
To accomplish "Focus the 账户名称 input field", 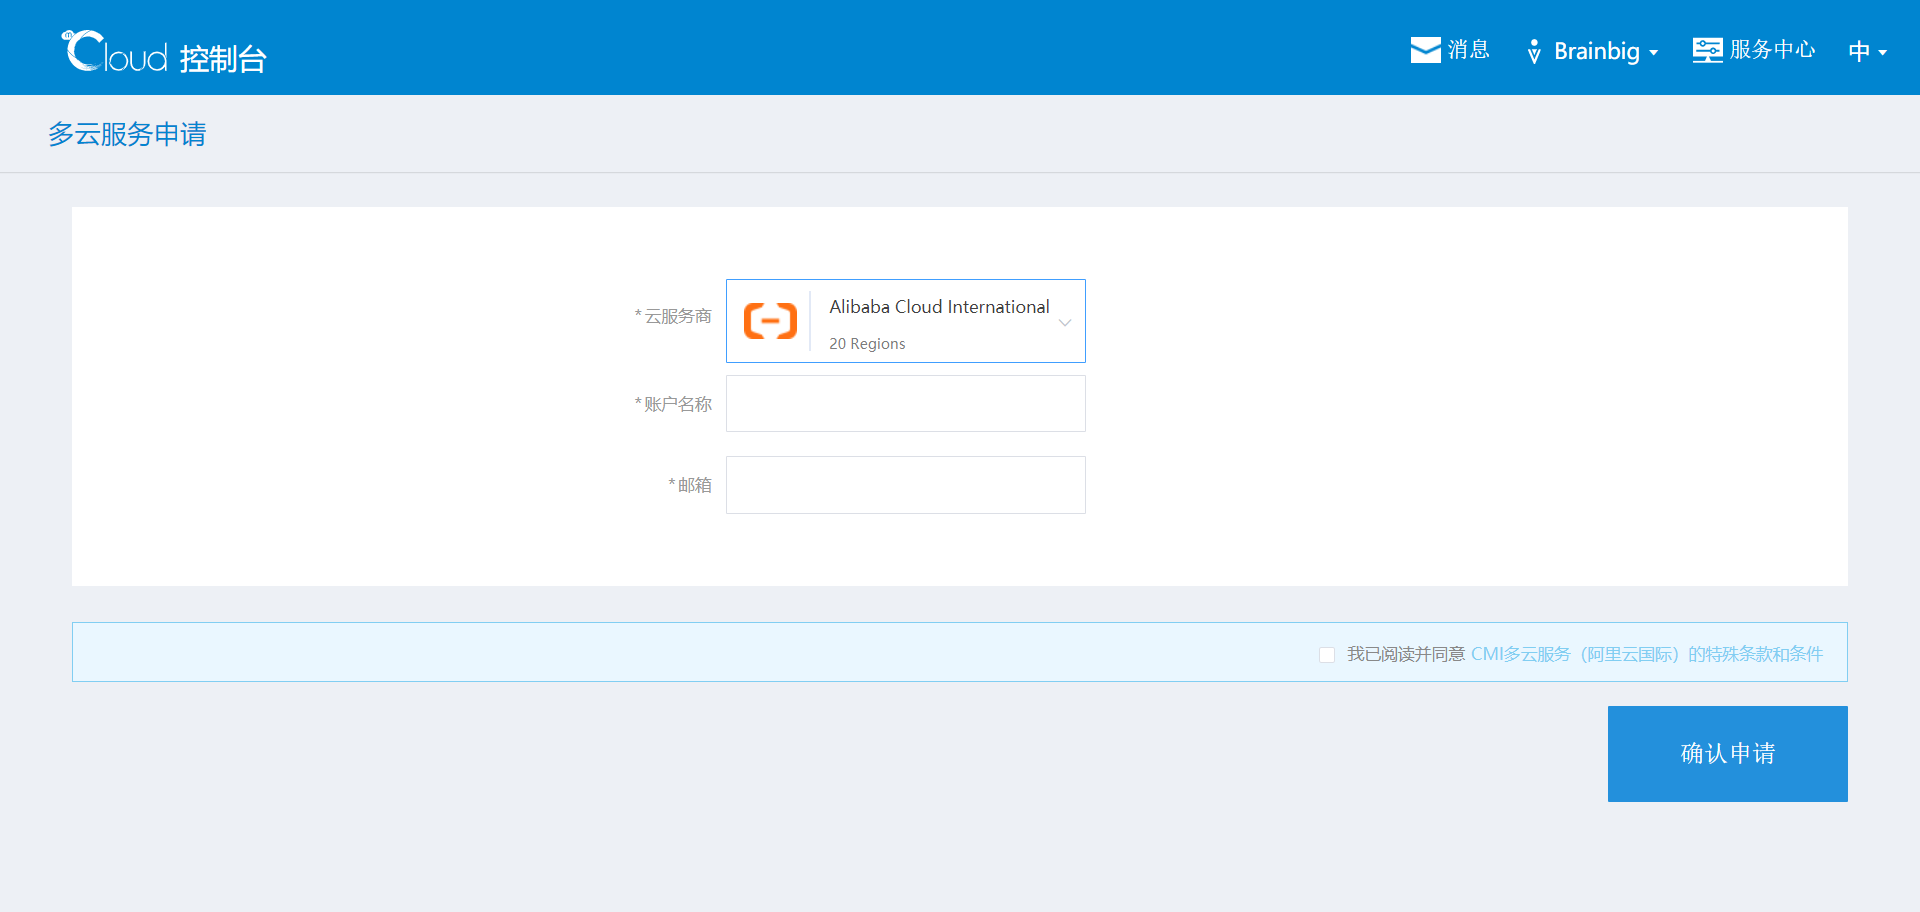I will [906, 404].
